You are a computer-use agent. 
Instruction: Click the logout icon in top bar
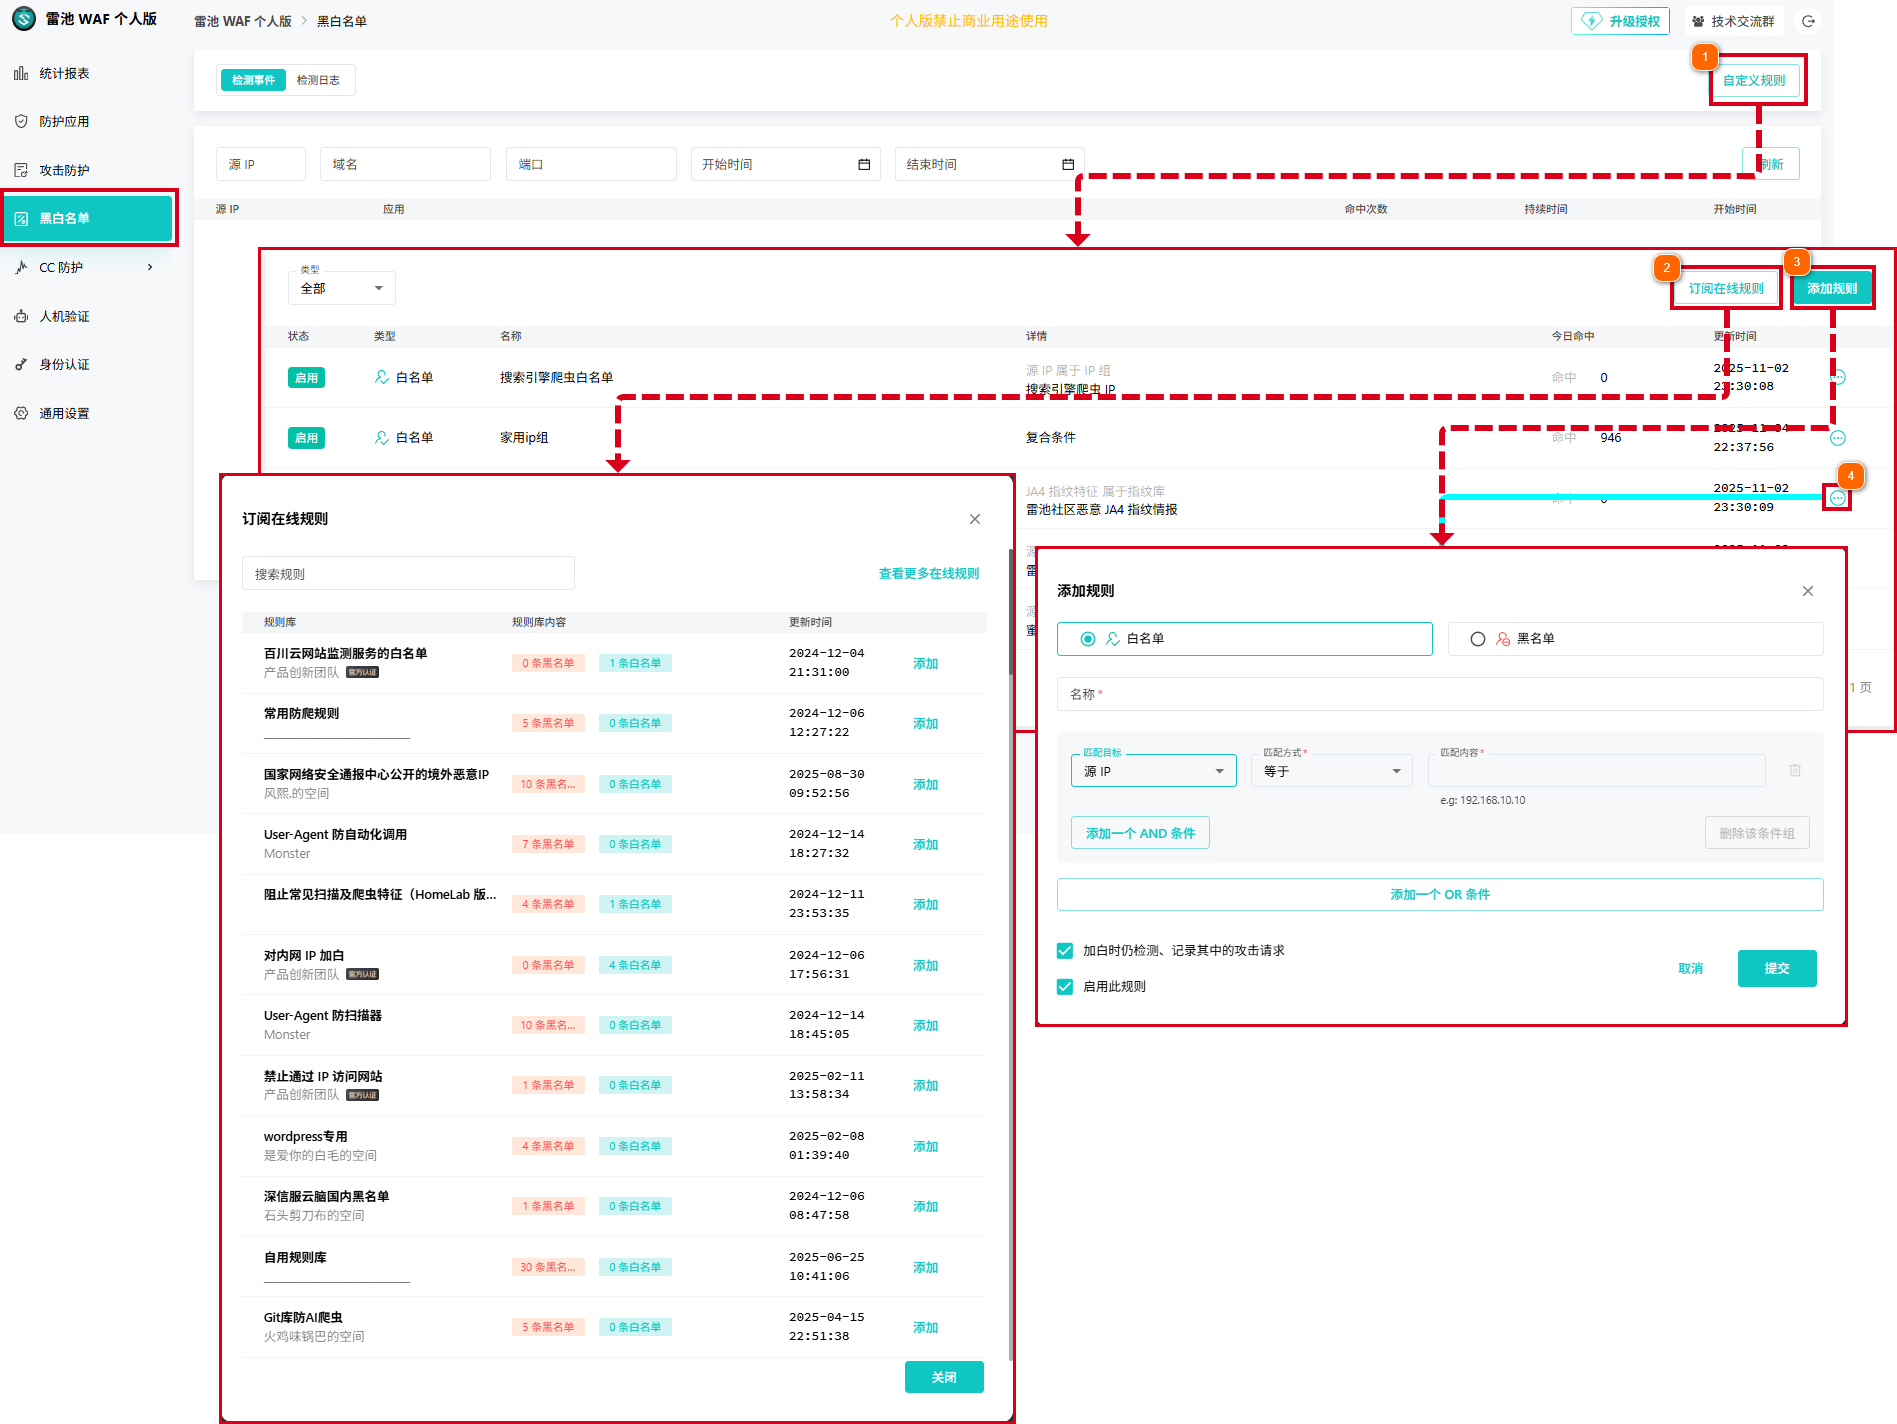1808,21
